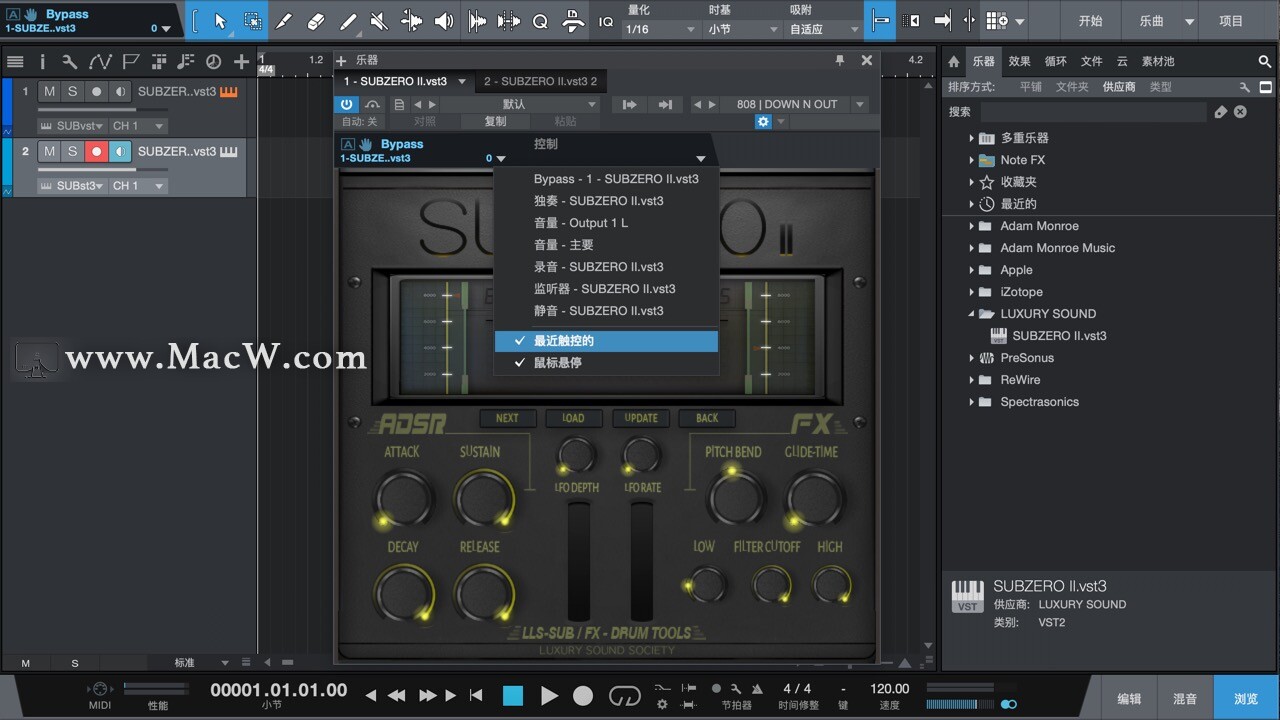
Task: Open the 编辑 edit view
Action: point(1129,699)
